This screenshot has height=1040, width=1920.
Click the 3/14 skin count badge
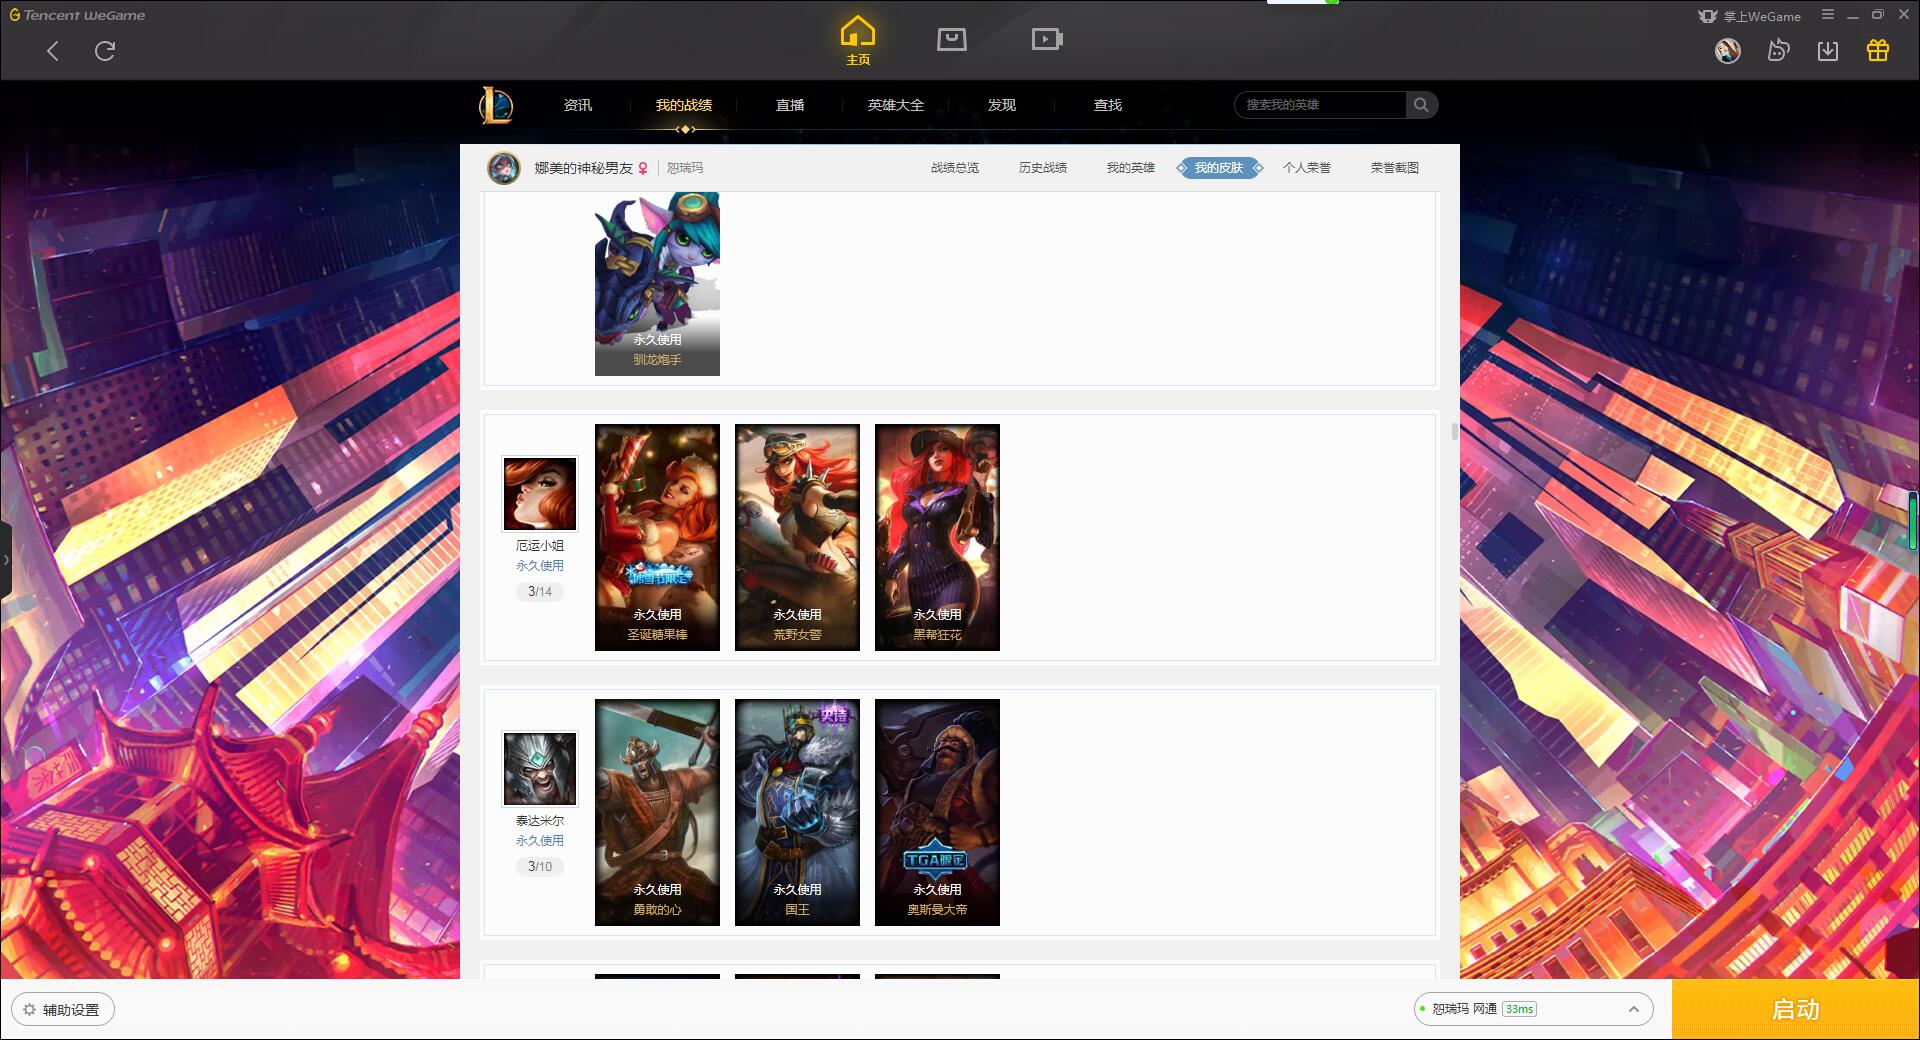click(540, 592)
